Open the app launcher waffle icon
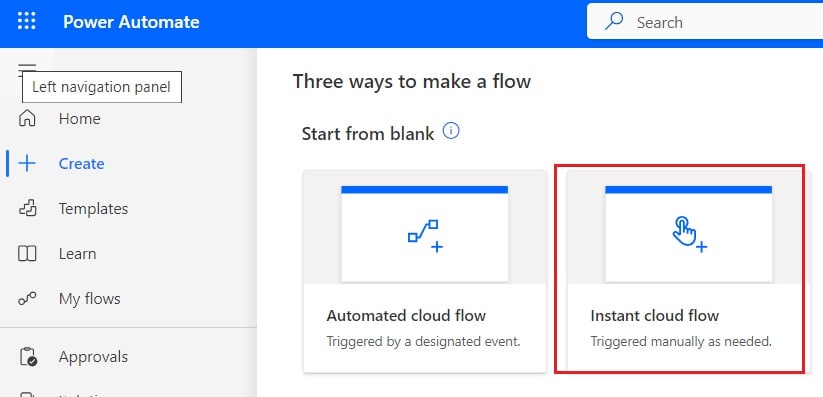The width and height of the screenshot is (823, 397). click(27, 22)
